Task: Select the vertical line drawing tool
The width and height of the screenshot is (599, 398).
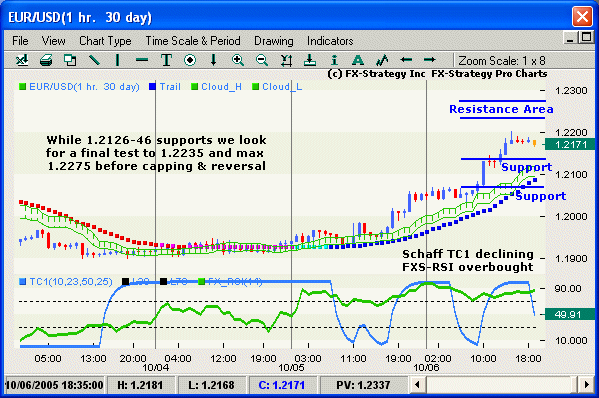Action: pyautogui.click(x=118, y=60)
